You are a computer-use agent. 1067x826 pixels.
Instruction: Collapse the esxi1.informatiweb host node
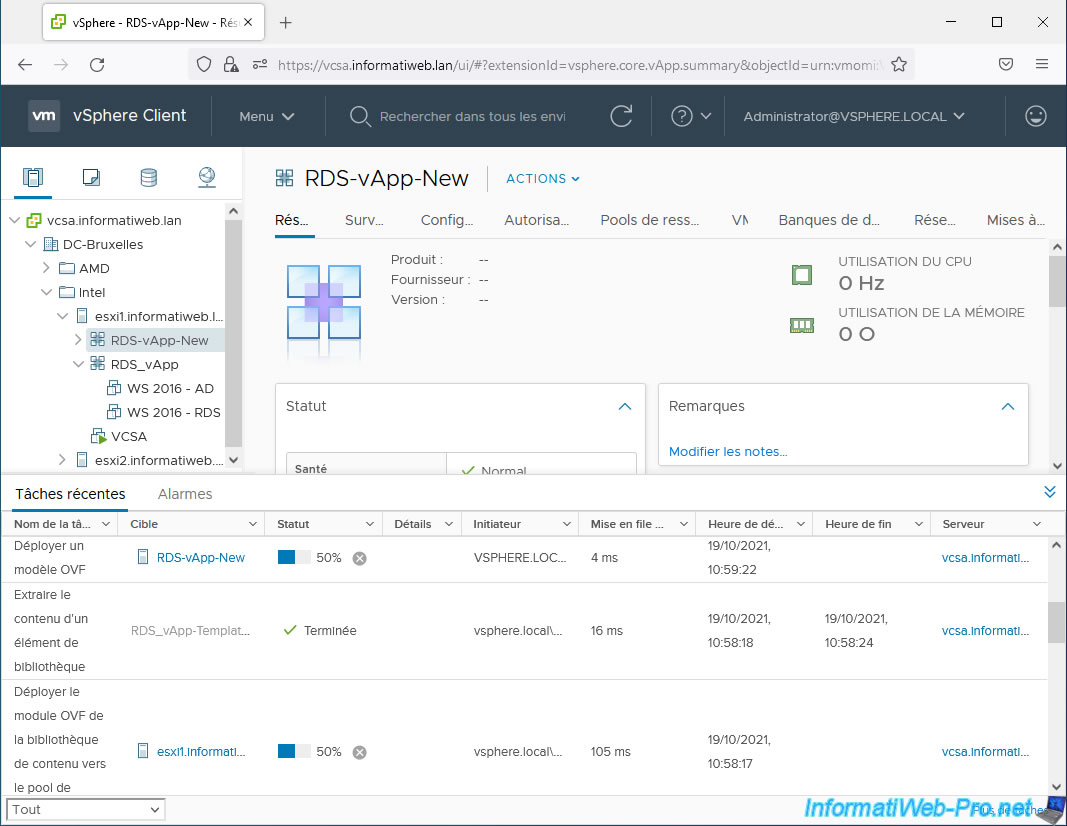click(63, 316)
